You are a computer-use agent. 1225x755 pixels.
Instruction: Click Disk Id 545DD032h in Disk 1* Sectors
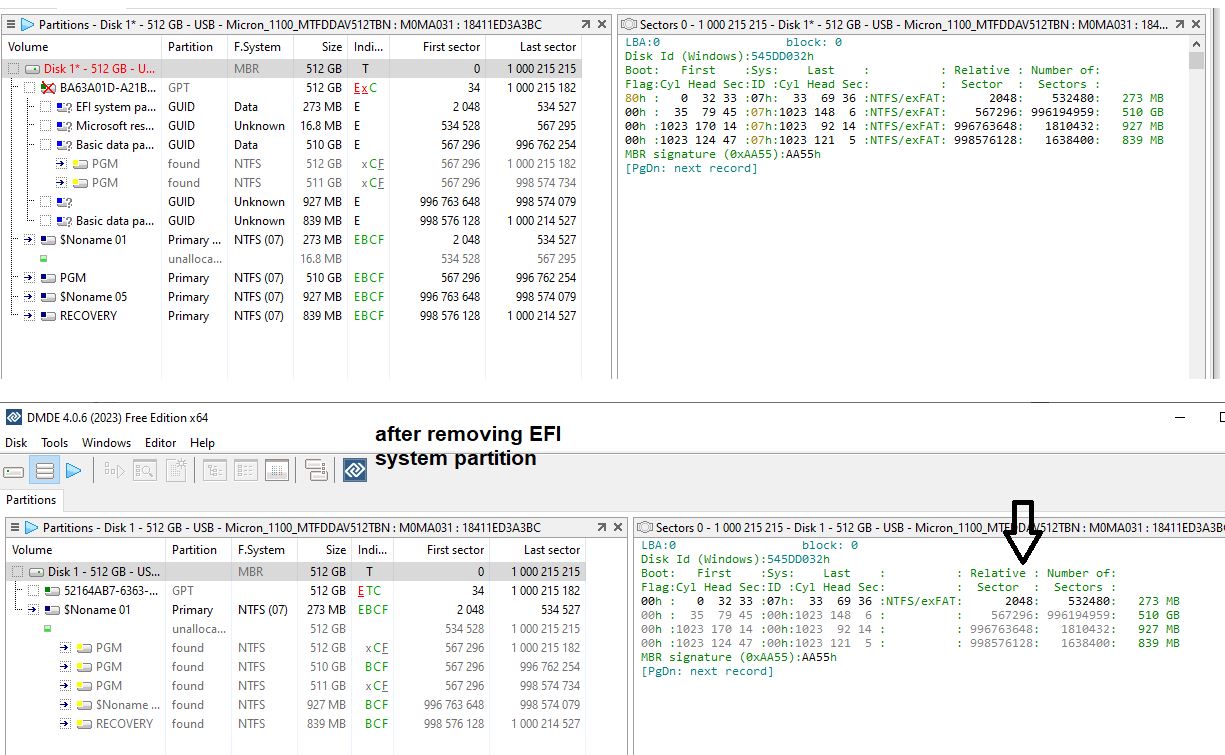[x=719, y=56]
